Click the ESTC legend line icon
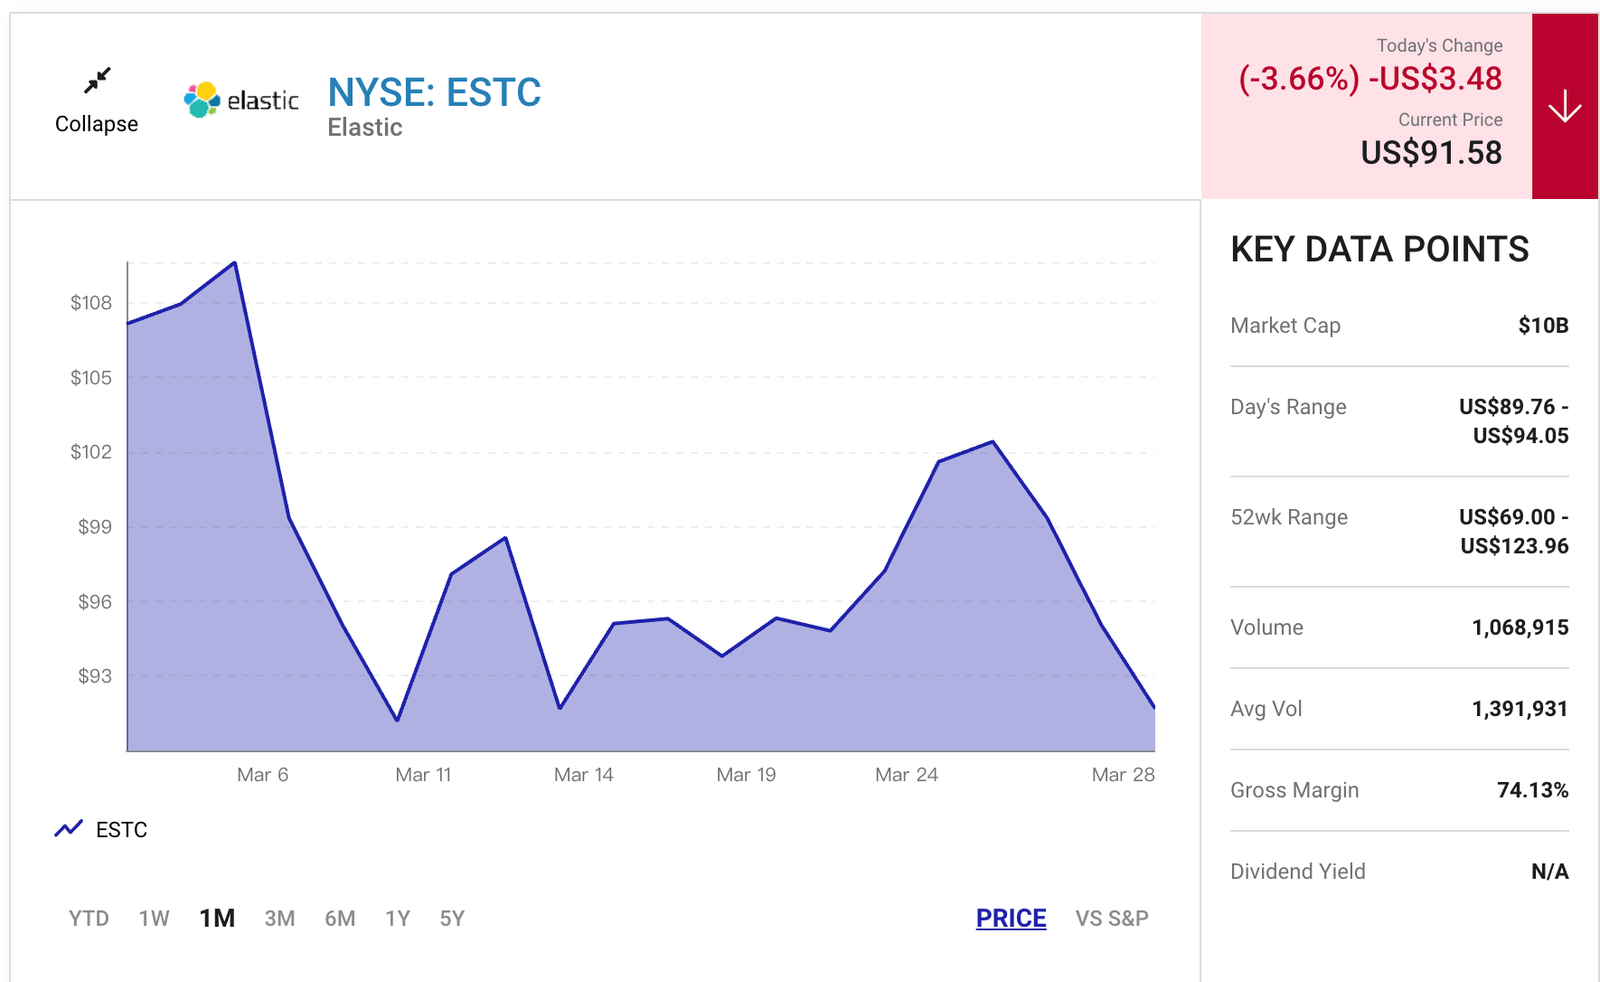1600x982 pixels. tap(69, 829)
